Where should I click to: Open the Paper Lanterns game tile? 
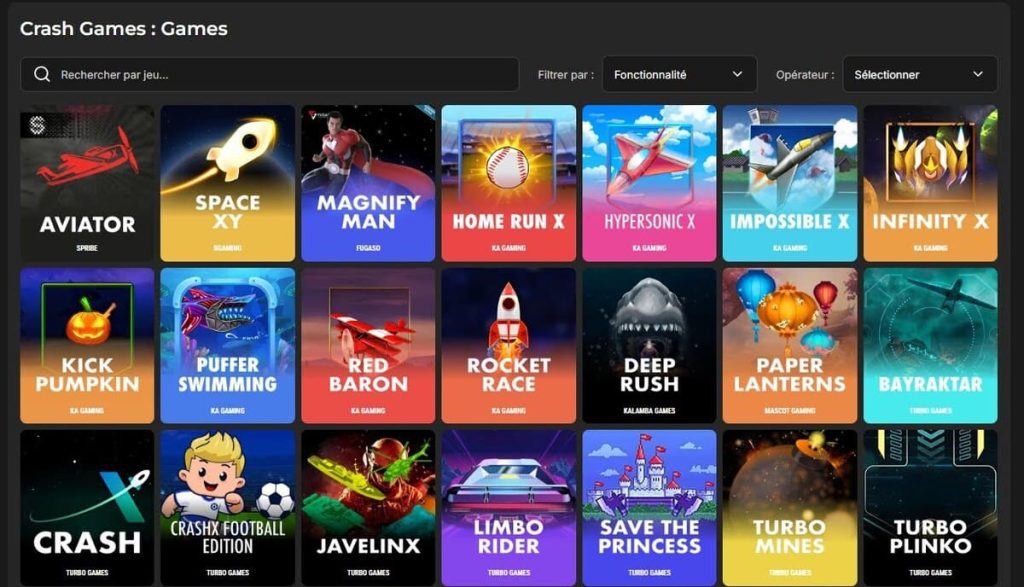point(790,345)
